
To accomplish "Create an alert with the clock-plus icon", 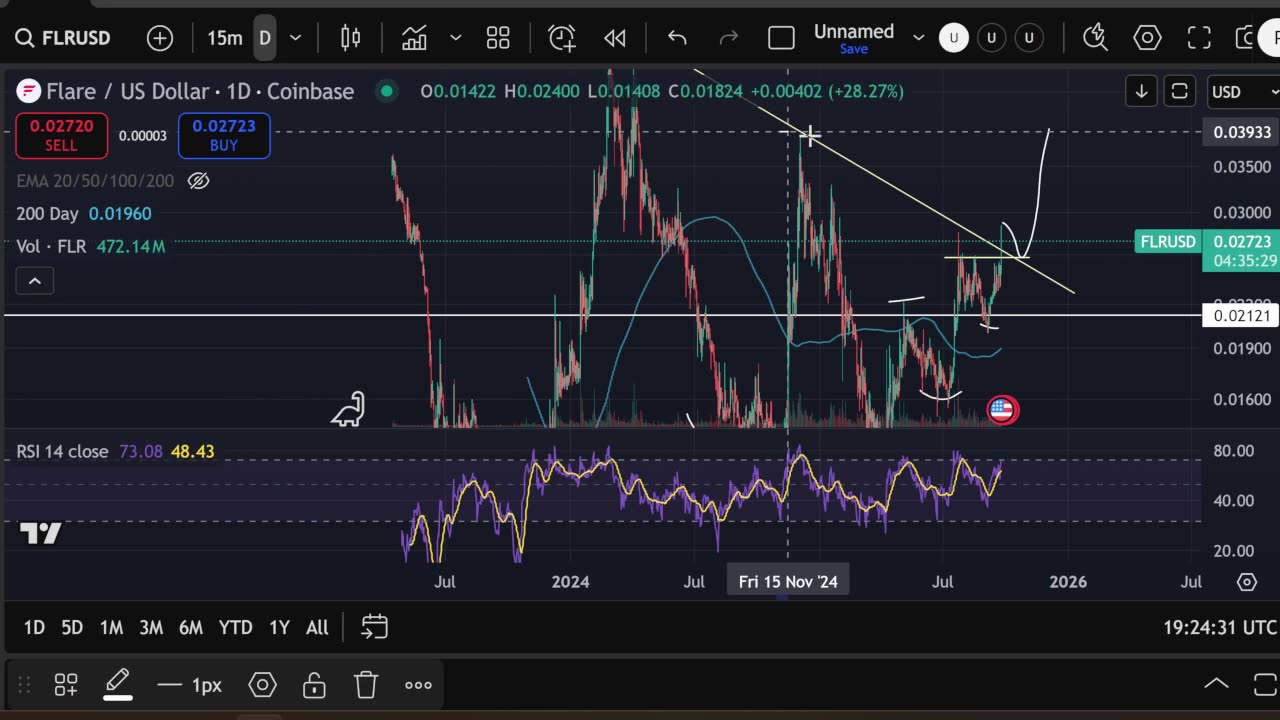I will [x=562, y=38].
